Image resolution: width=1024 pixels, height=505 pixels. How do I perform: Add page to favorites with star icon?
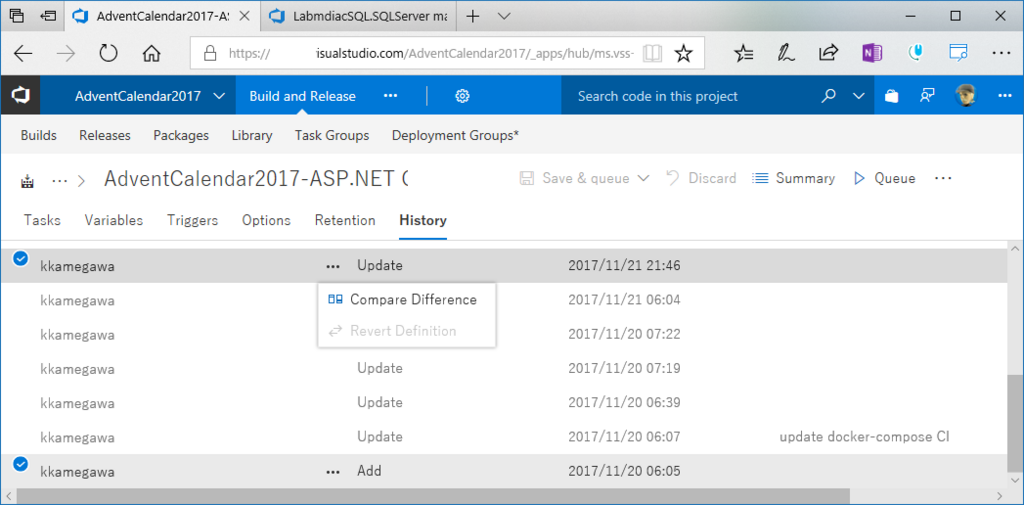coord(683,54)
